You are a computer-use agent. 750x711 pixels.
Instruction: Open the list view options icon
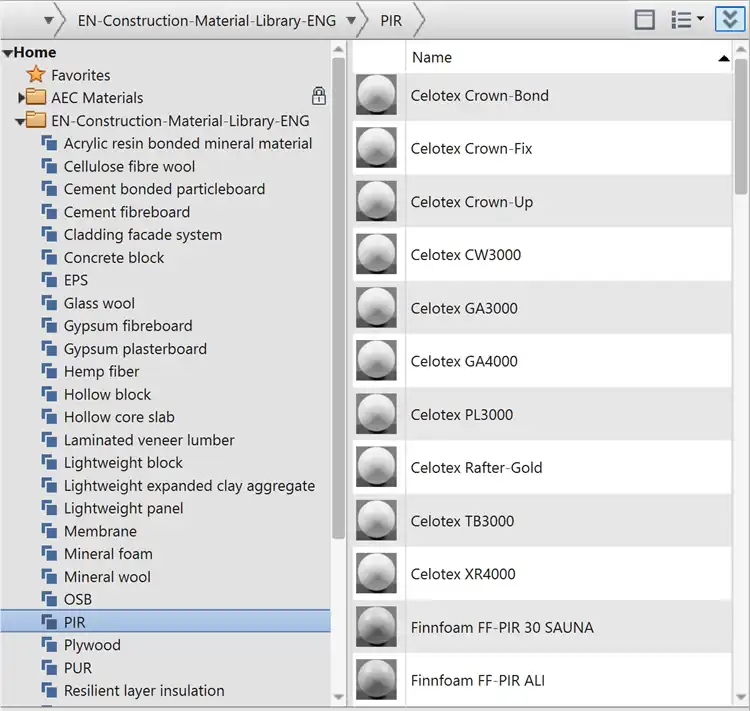[x=681, y=20]
